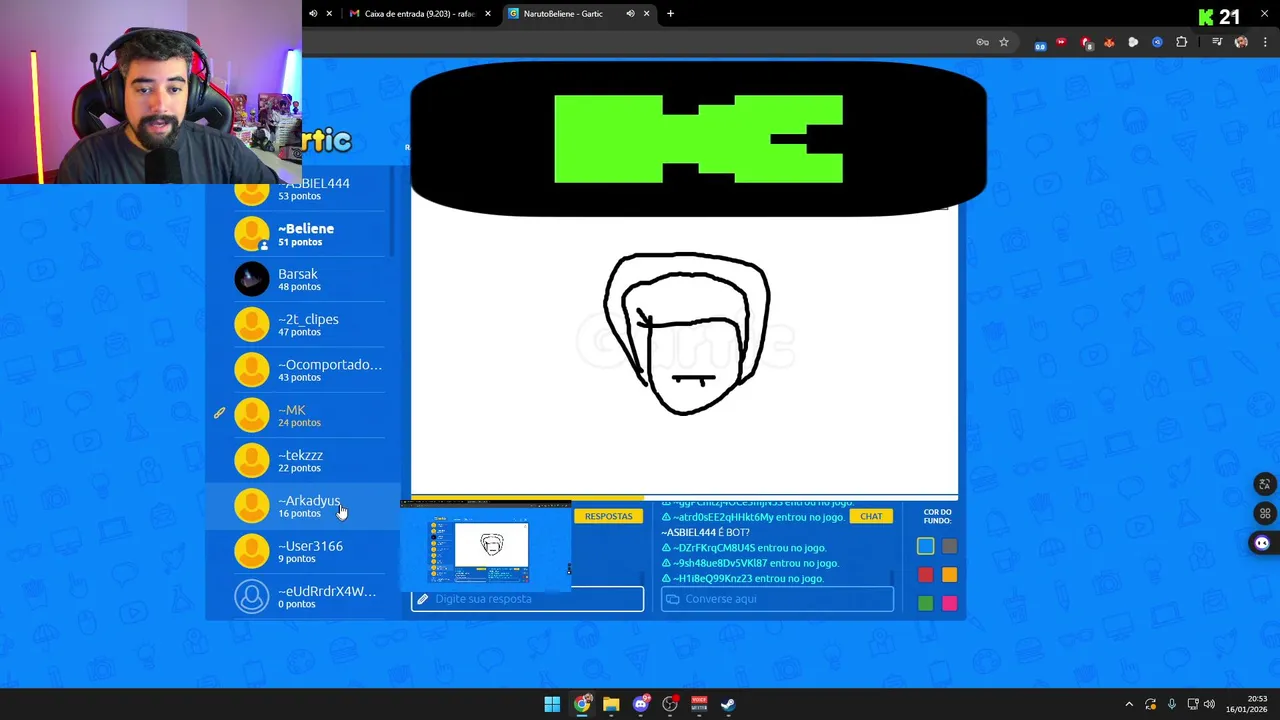Click the CHAT label button
Image resolution: width=1280 pixels, height=720 pixels.
pyautogui.click(x=871, y=516)
